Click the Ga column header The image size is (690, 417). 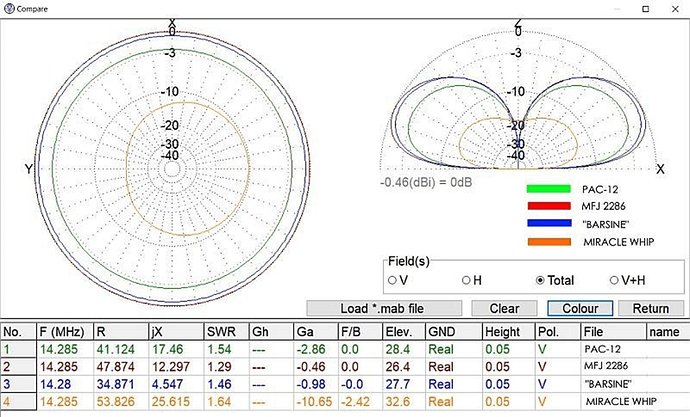[316, 332]
